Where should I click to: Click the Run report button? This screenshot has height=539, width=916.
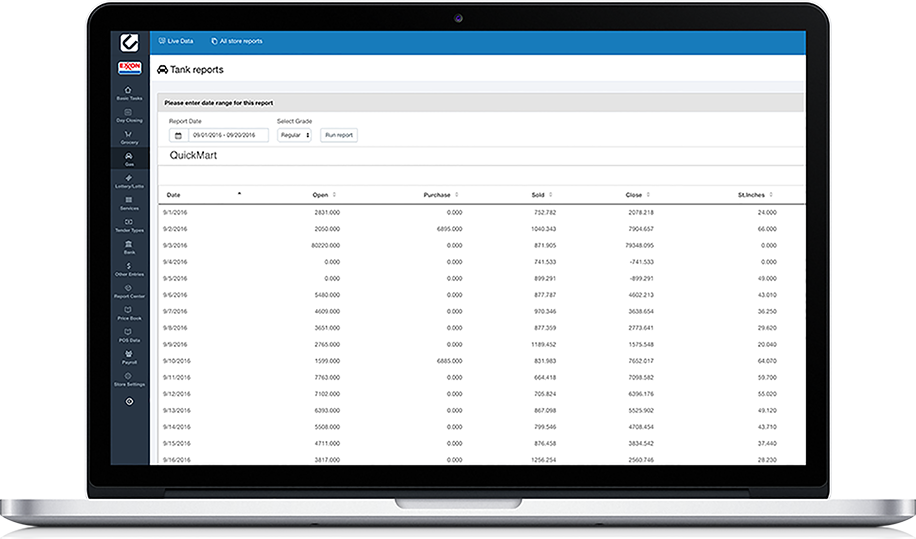point(339,135)
